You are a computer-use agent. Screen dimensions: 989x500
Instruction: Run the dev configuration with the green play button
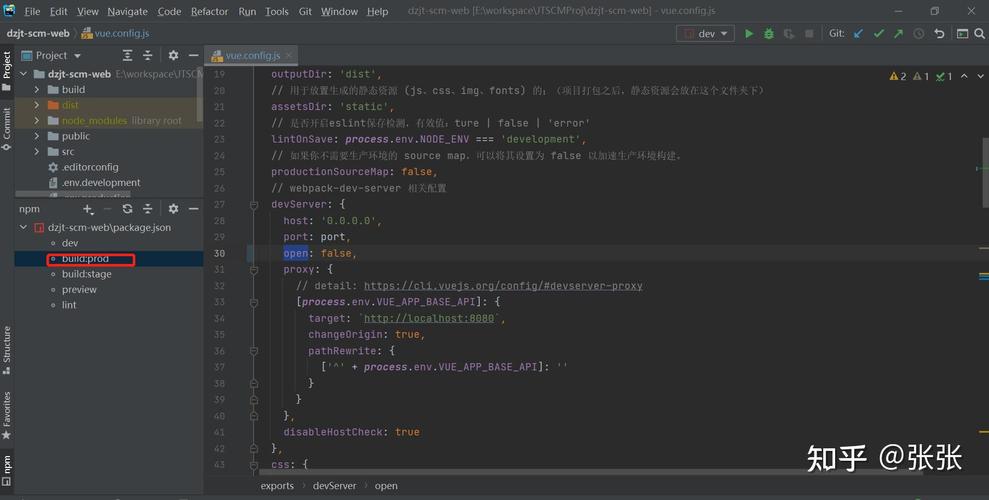click(748, 33)
